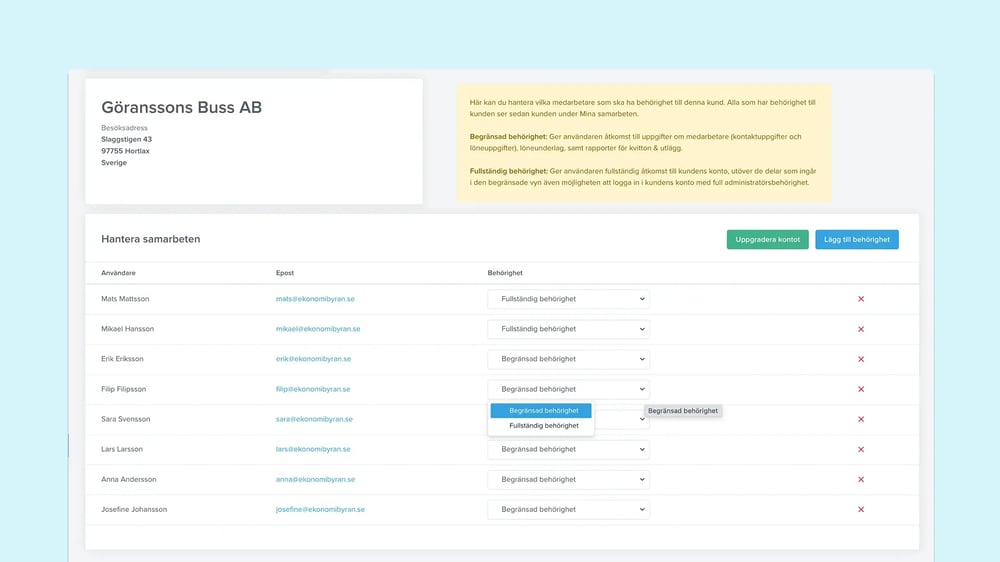
Task: Open the mats@ekonomibyran.se email link
Action: 313,299
